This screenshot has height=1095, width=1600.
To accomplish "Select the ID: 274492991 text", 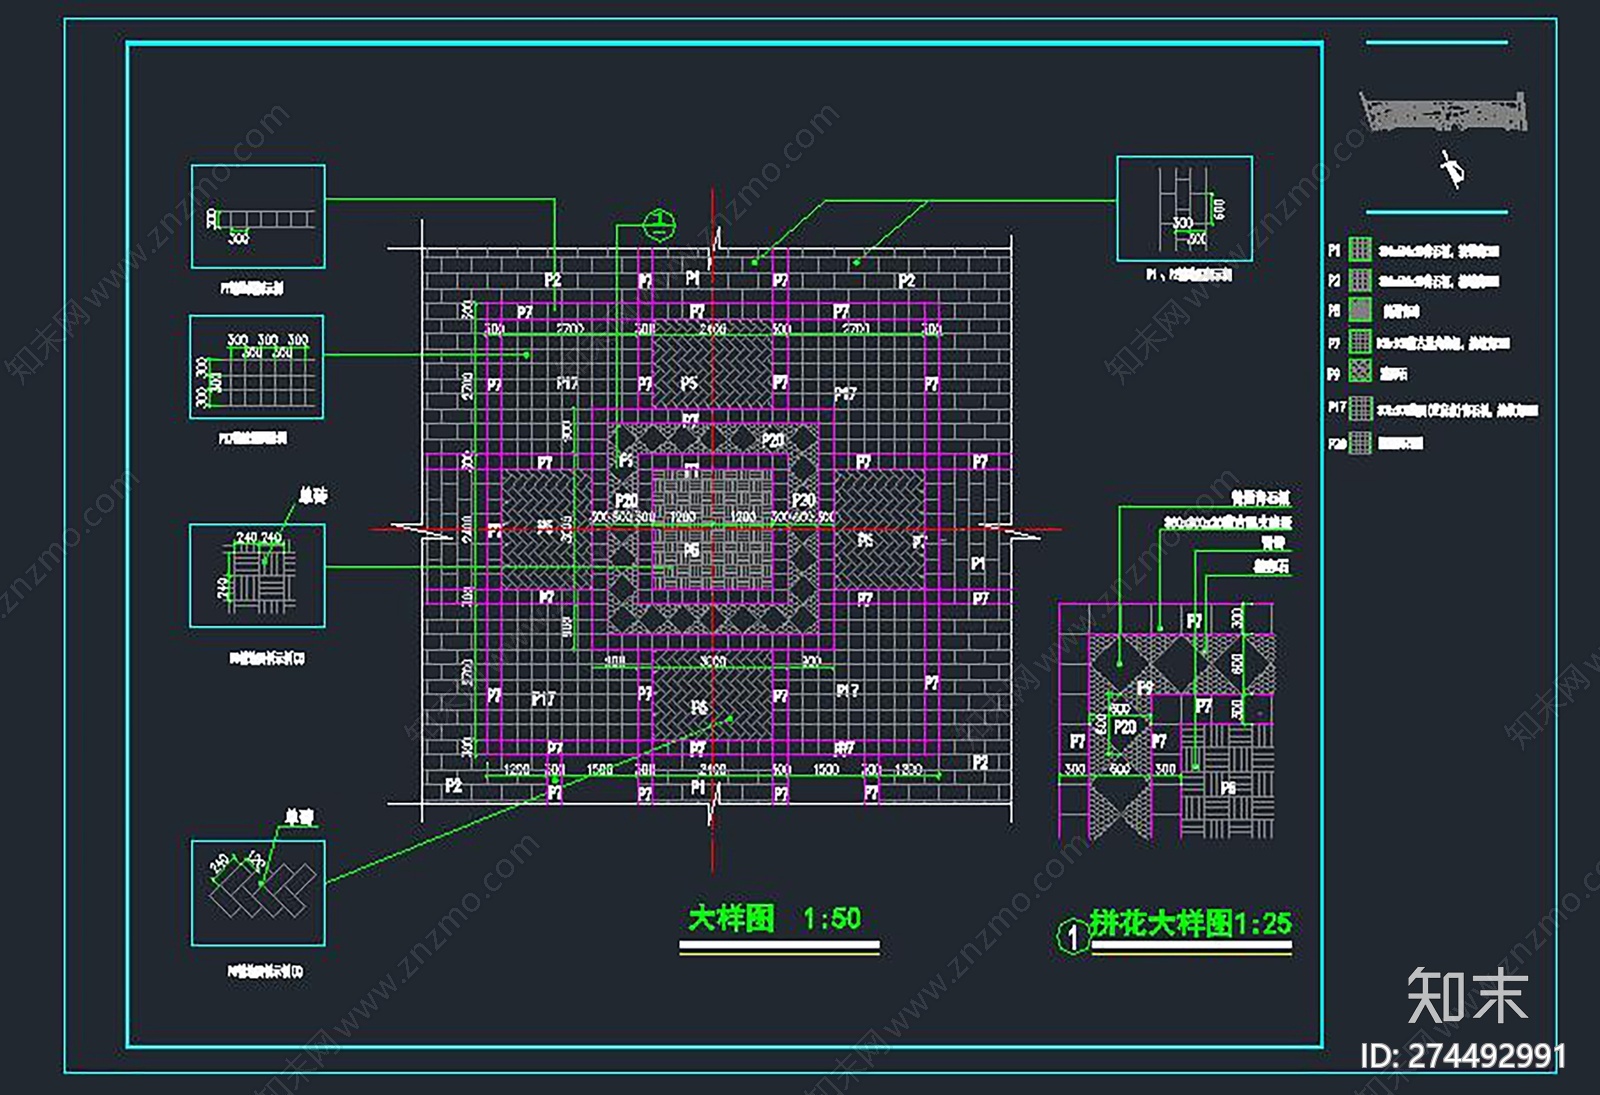I will [1463, 1057].
